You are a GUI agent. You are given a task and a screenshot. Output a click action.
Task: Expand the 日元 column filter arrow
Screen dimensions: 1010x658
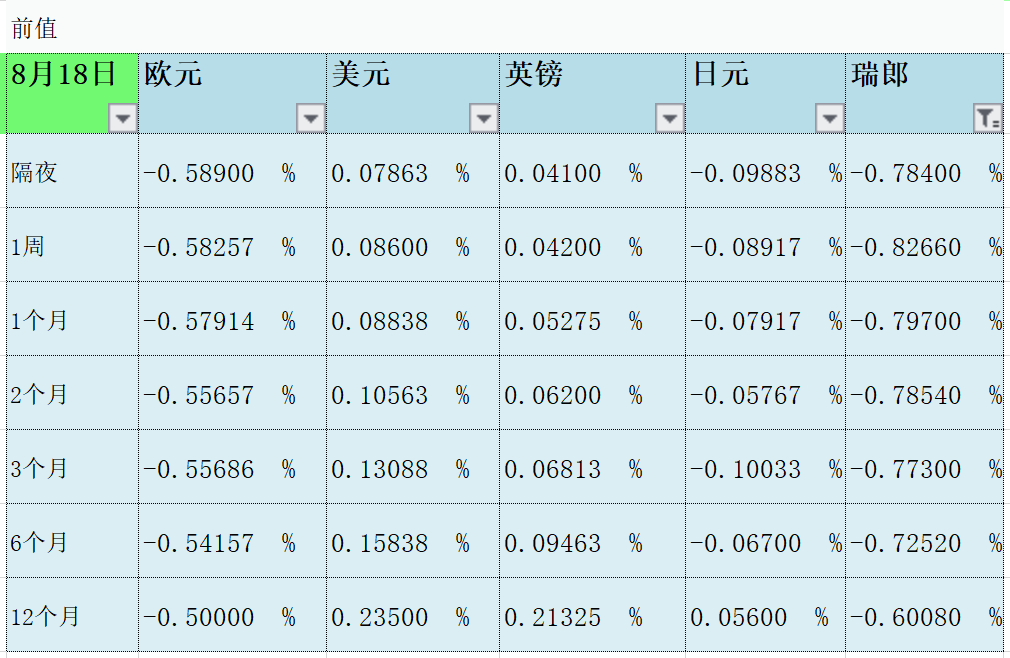pyautogui.click(x=830, y=119)
